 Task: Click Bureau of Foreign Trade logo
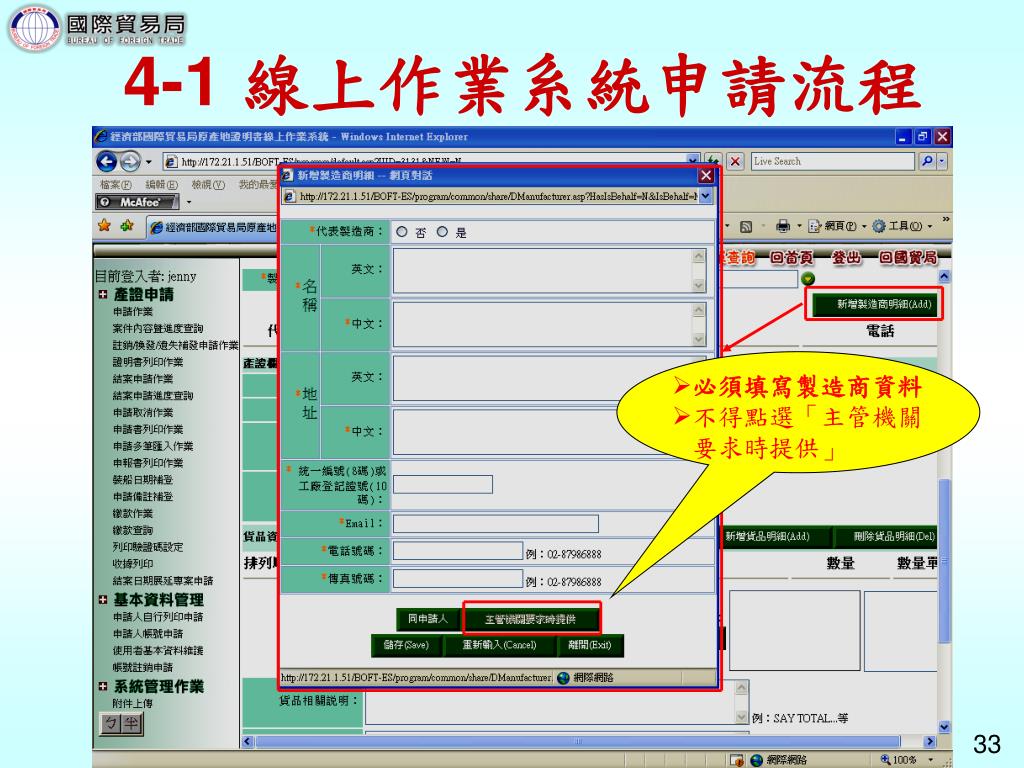(34, 27)
